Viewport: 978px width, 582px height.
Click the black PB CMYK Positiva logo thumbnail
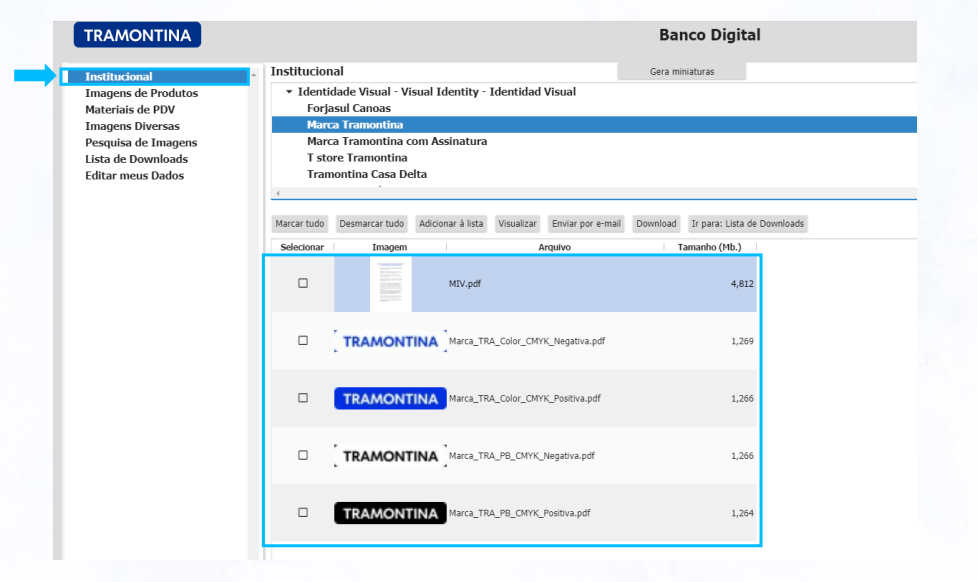(x=390, y=513)
